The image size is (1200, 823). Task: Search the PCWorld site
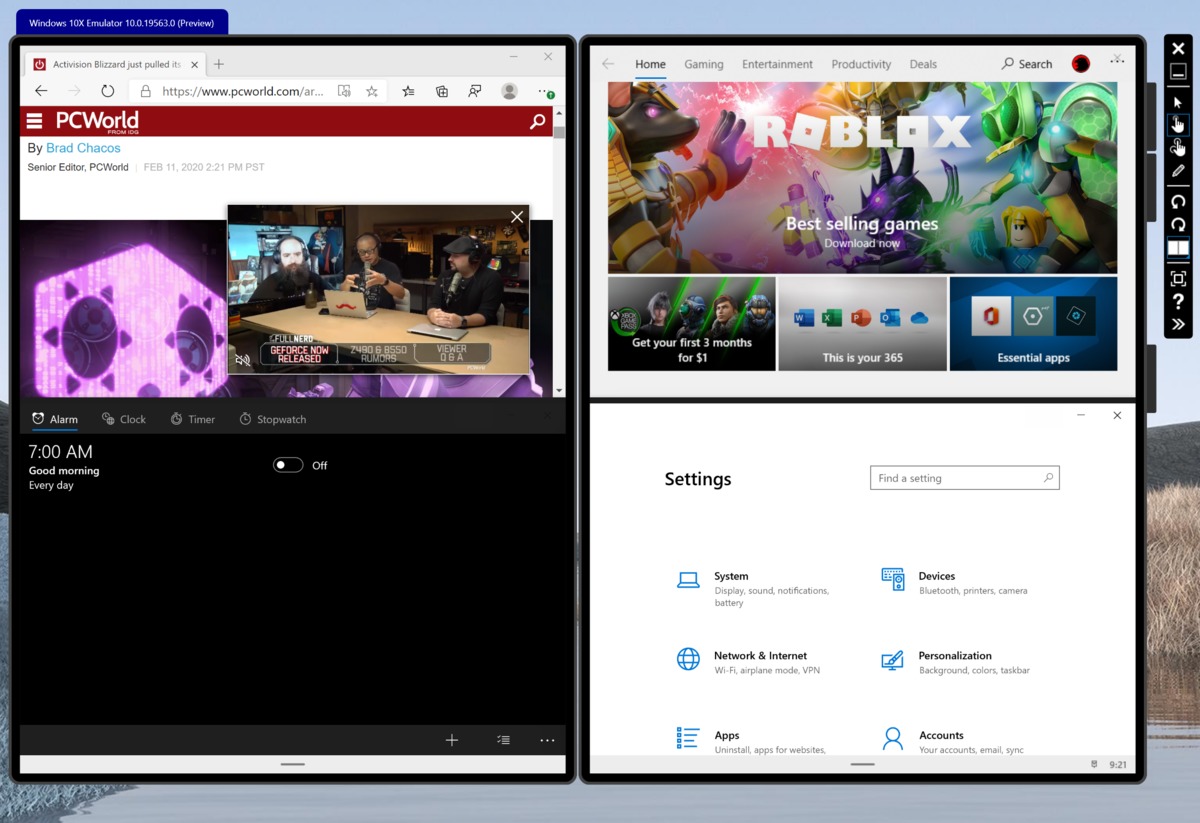click(x=538, y=121)
